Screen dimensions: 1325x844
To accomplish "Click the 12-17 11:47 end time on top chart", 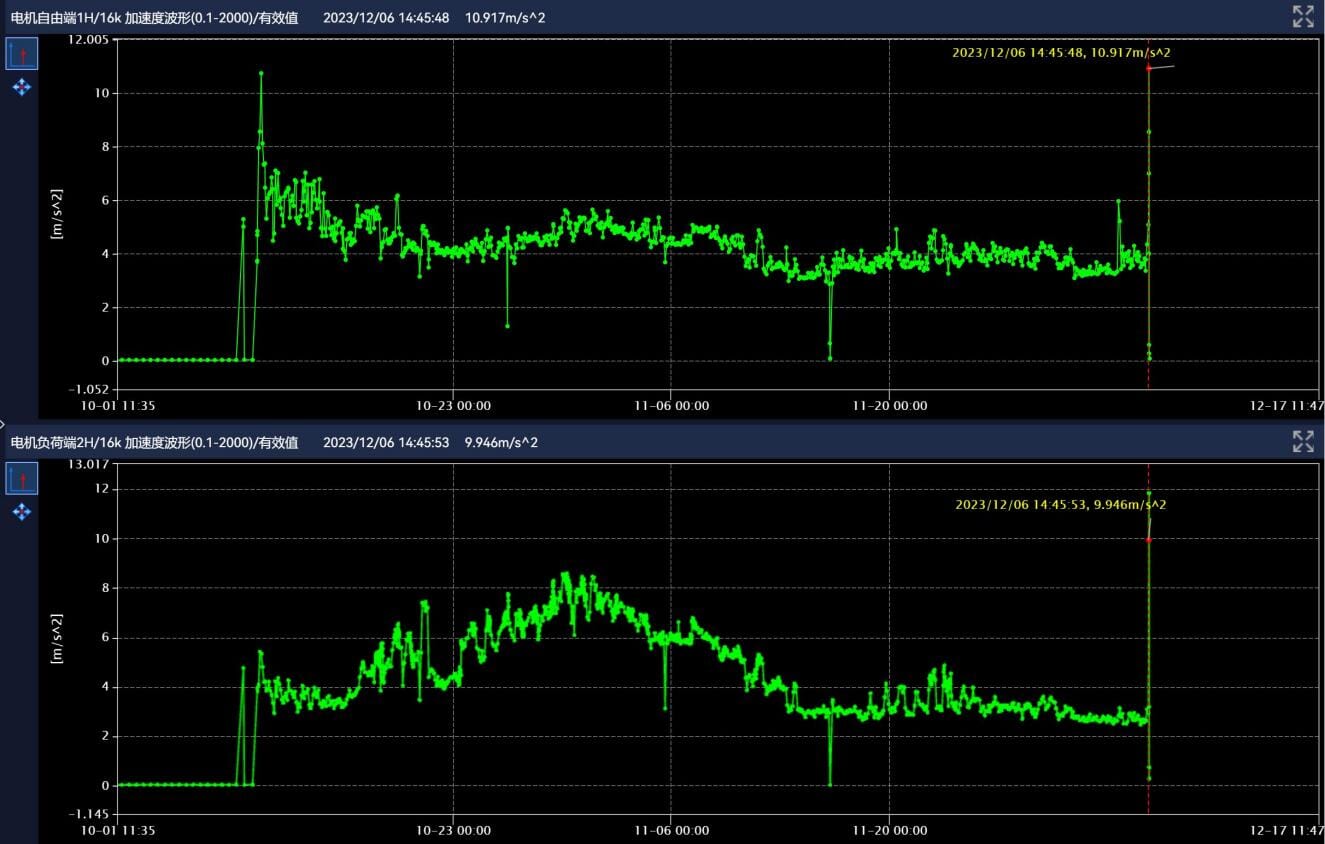I will coord(1288,406).
